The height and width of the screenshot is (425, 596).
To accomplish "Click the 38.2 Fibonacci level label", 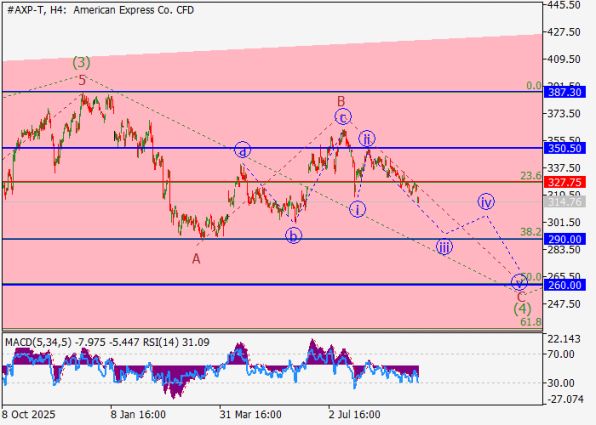I will coord(531,232).
